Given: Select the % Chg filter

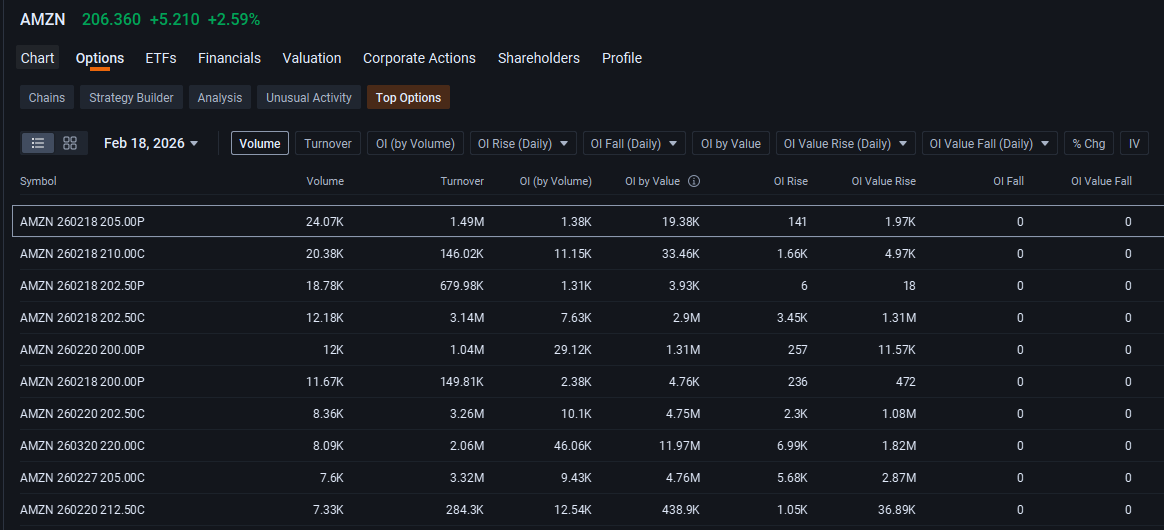Looking at the screenshot, I should pyautogui.click(x=1089, y=143).
